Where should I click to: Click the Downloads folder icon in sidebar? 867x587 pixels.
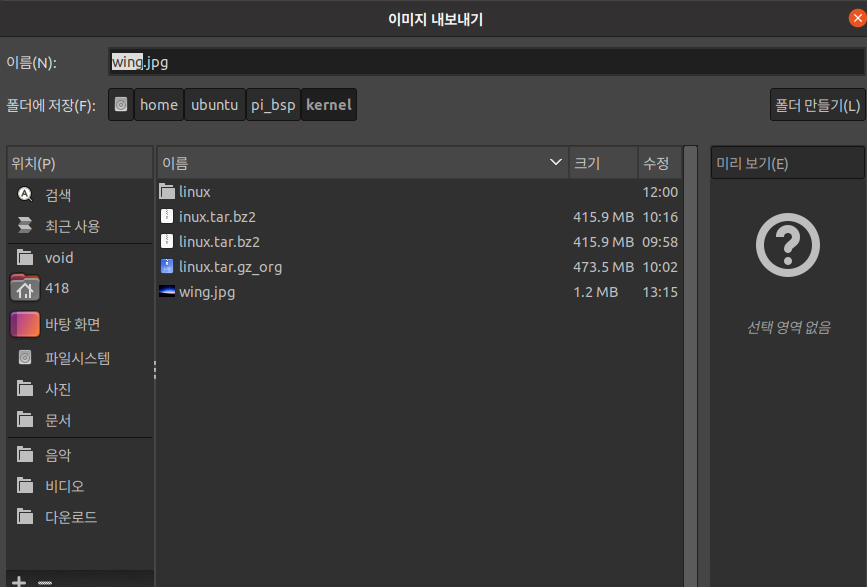pos(25,516)
